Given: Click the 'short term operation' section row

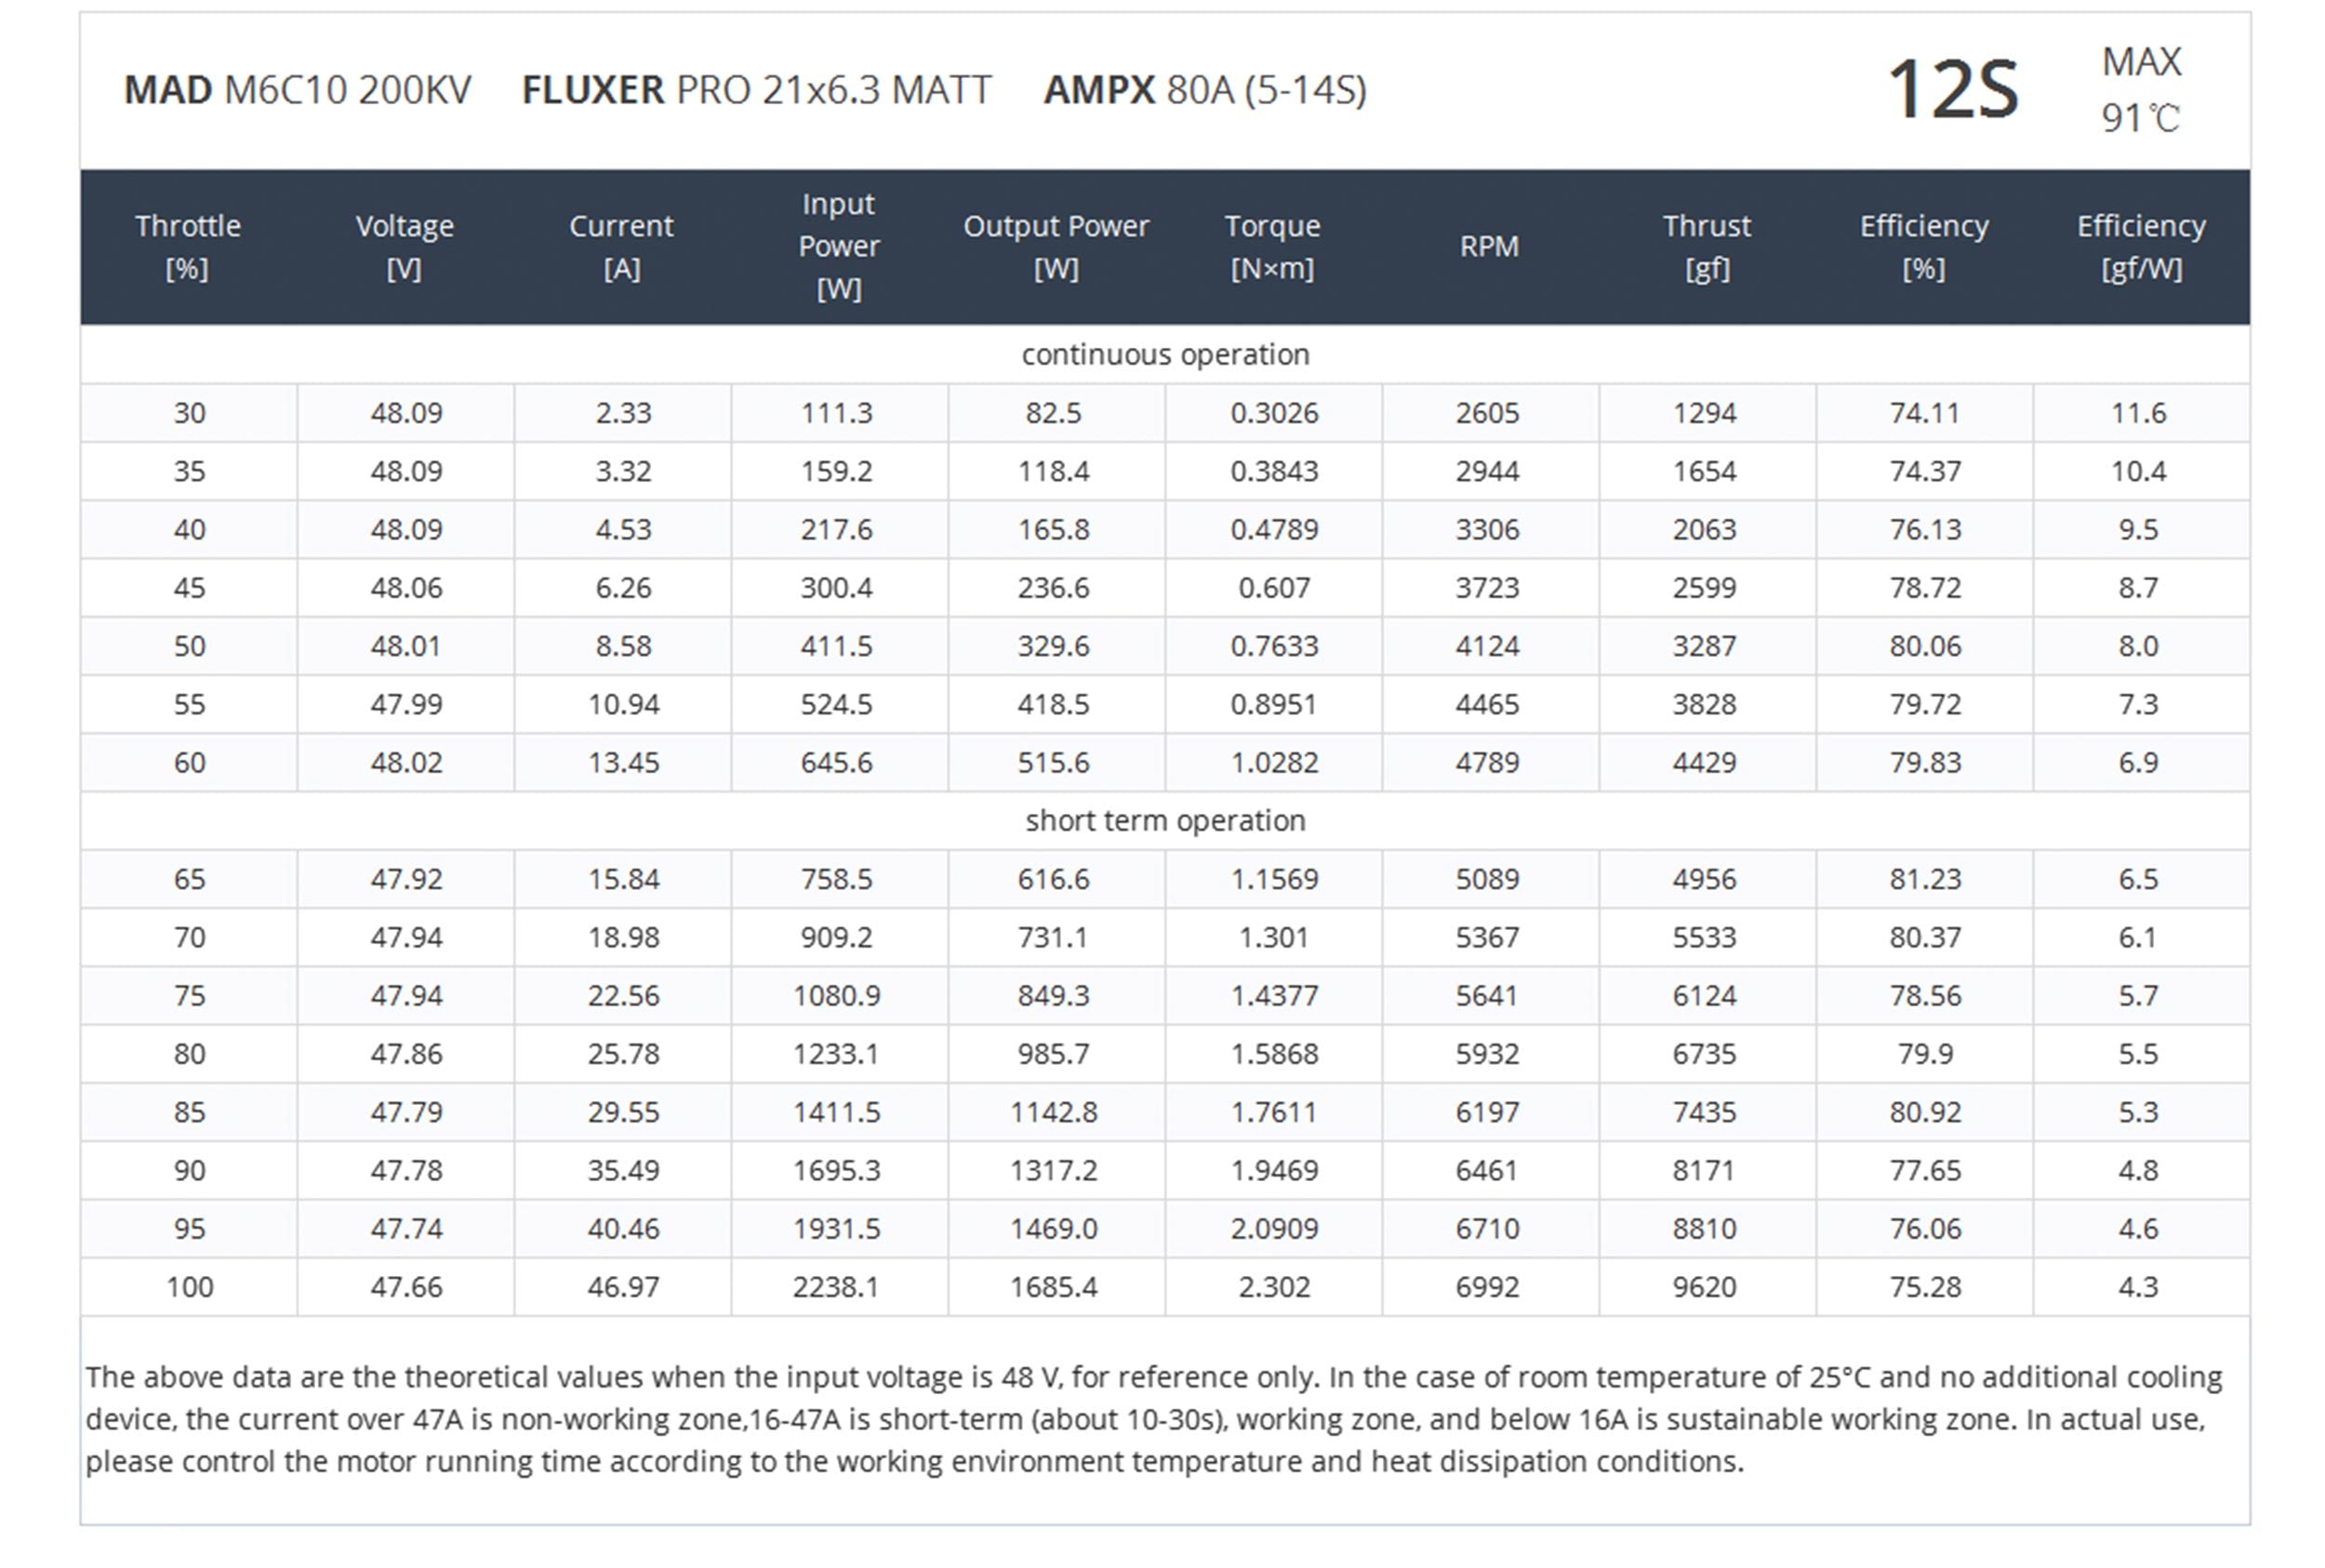Looking at the screenshot, I should point(1165,821).
